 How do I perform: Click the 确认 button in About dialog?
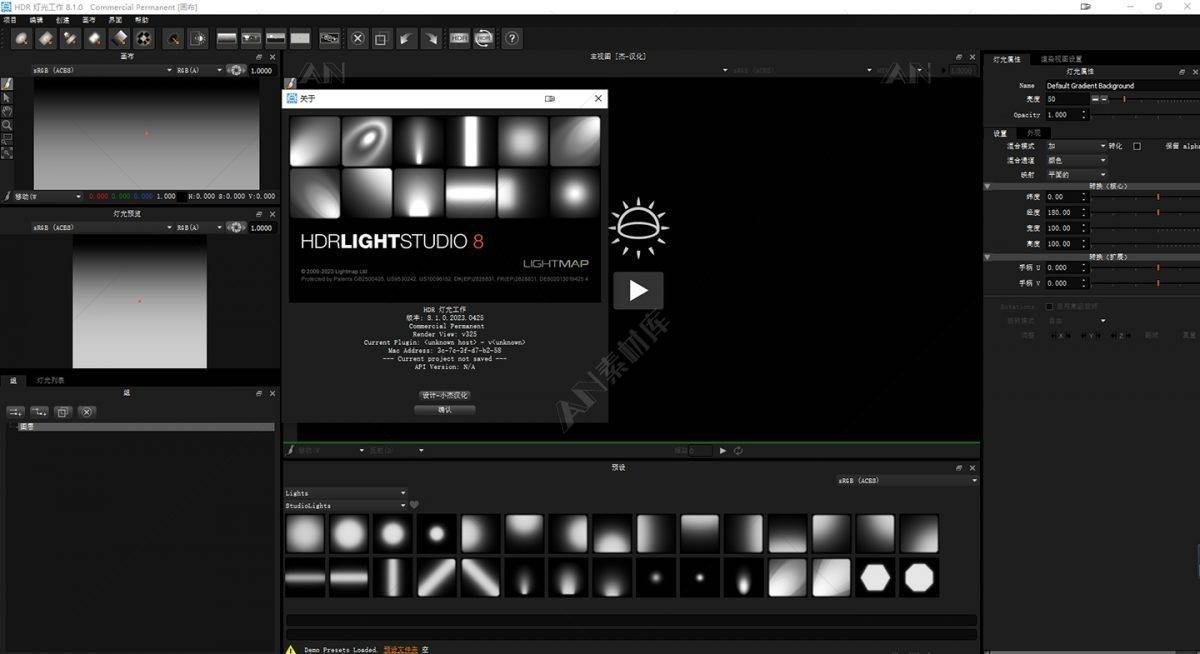coord(444,410)
